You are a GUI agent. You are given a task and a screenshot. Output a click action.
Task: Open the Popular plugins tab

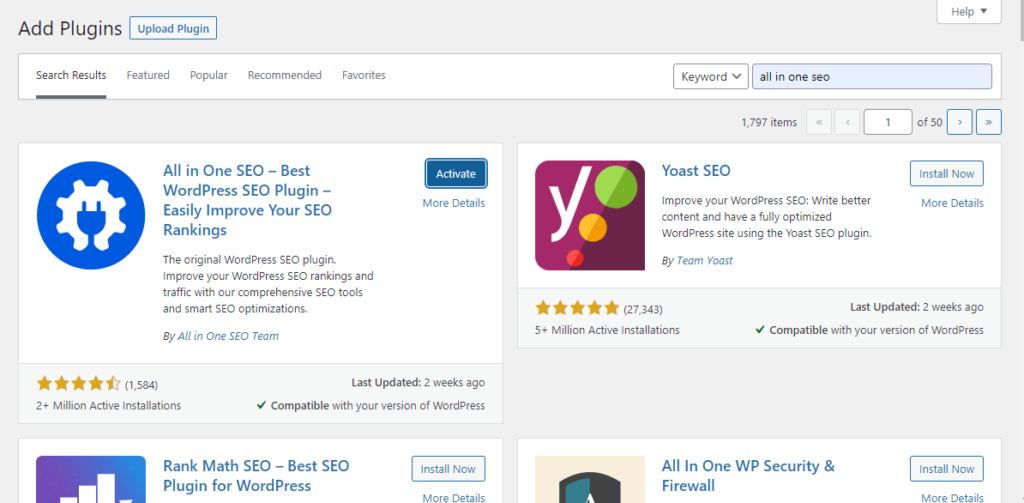click(x=209, y=76)
